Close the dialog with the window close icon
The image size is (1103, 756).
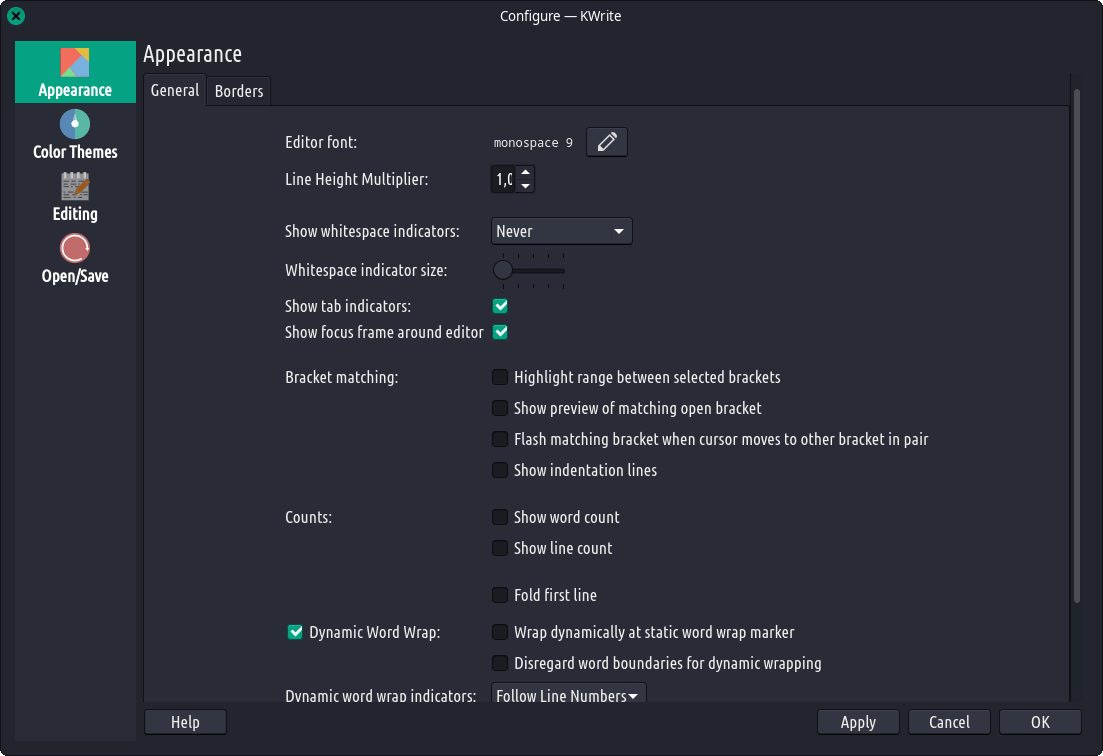point(17,16)
